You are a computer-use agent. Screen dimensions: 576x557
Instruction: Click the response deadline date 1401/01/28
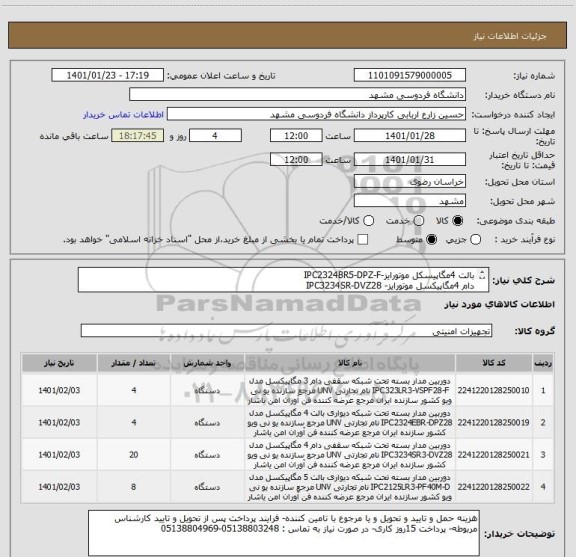410,136
